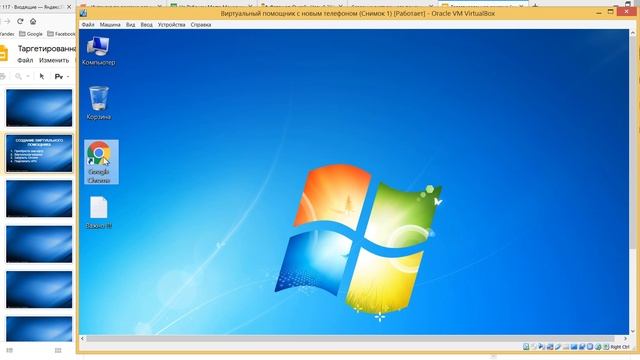Click the Right Ctrl host key indicator
This screenshot has width=640, height=360.
[620, 347]
